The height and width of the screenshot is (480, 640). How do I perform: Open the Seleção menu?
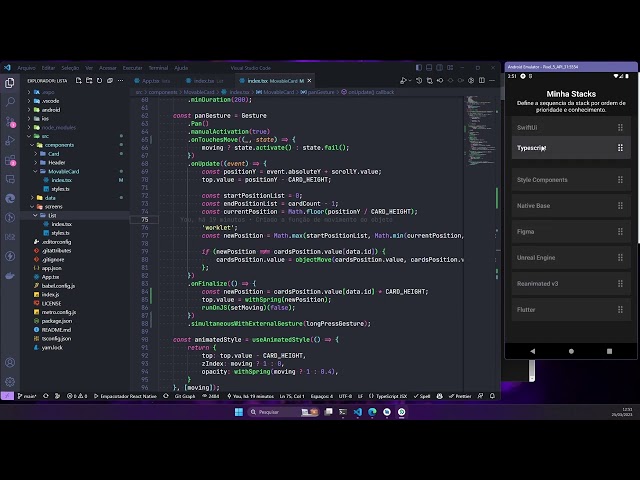(70, 68)
